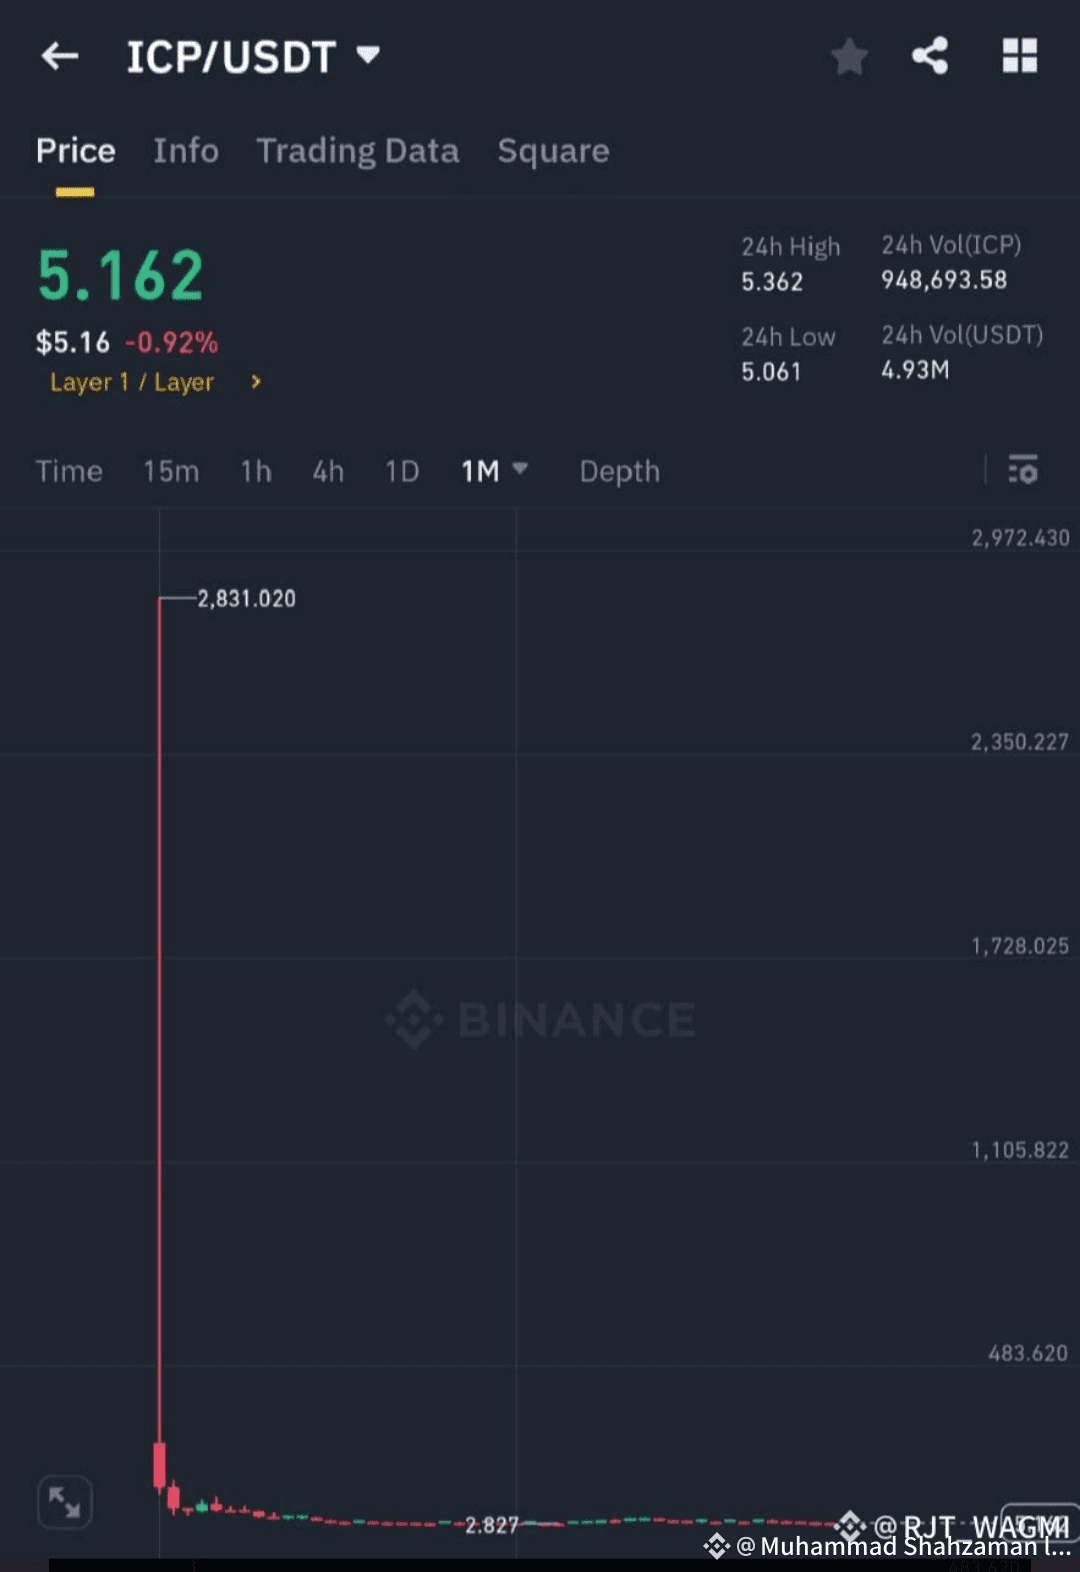This screenshot has width=1080, height=1572.
Task: Select the 4h chart interval
Action: 328,471
